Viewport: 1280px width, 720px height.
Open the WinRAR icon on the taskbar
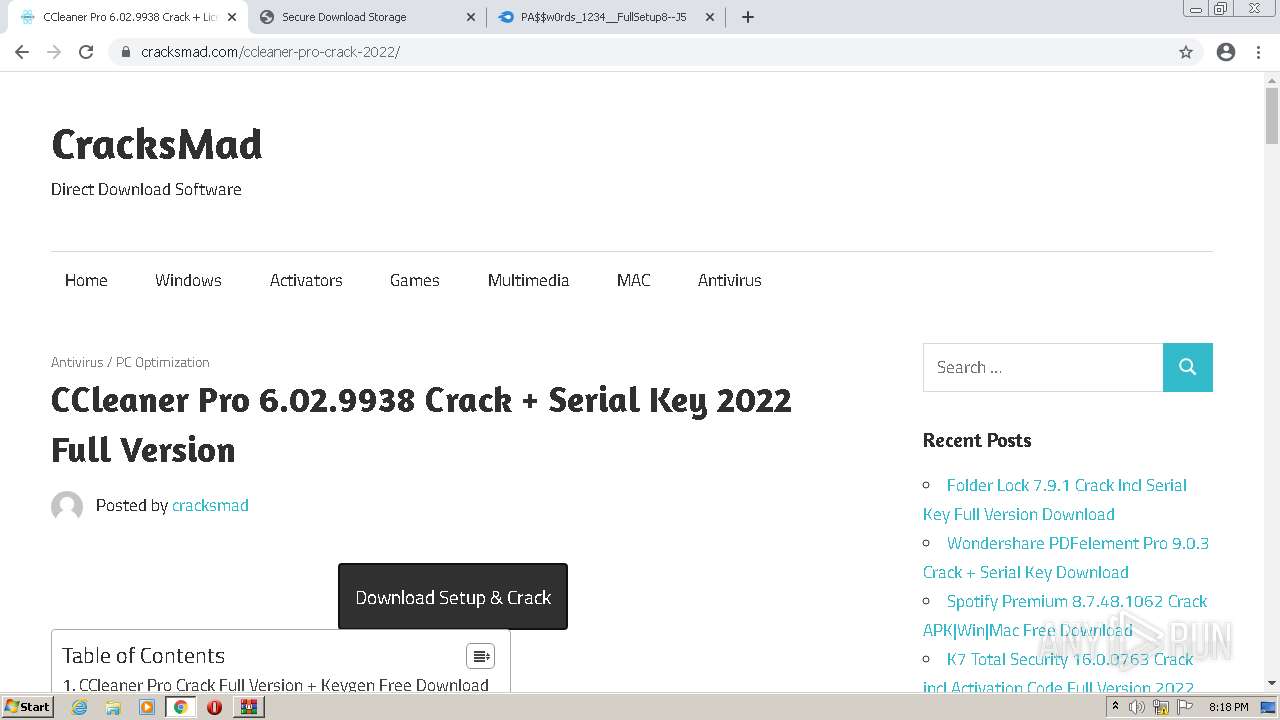tap(249, 707)
